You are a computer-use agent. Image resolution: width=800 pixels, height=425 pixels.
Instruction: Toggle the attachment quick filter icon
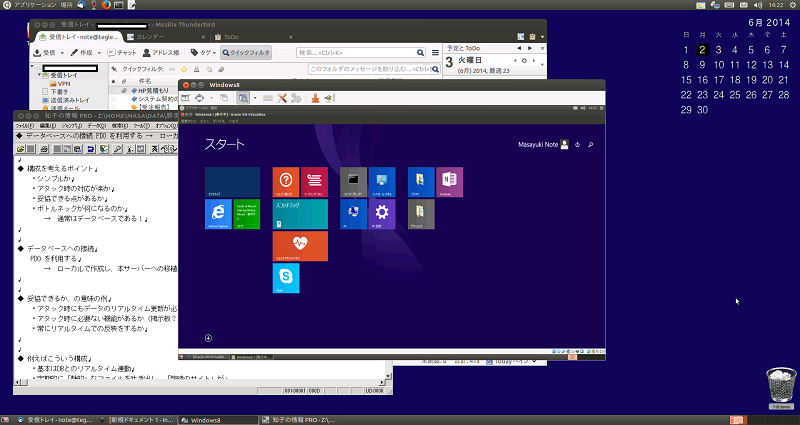(x=221, y=69)
